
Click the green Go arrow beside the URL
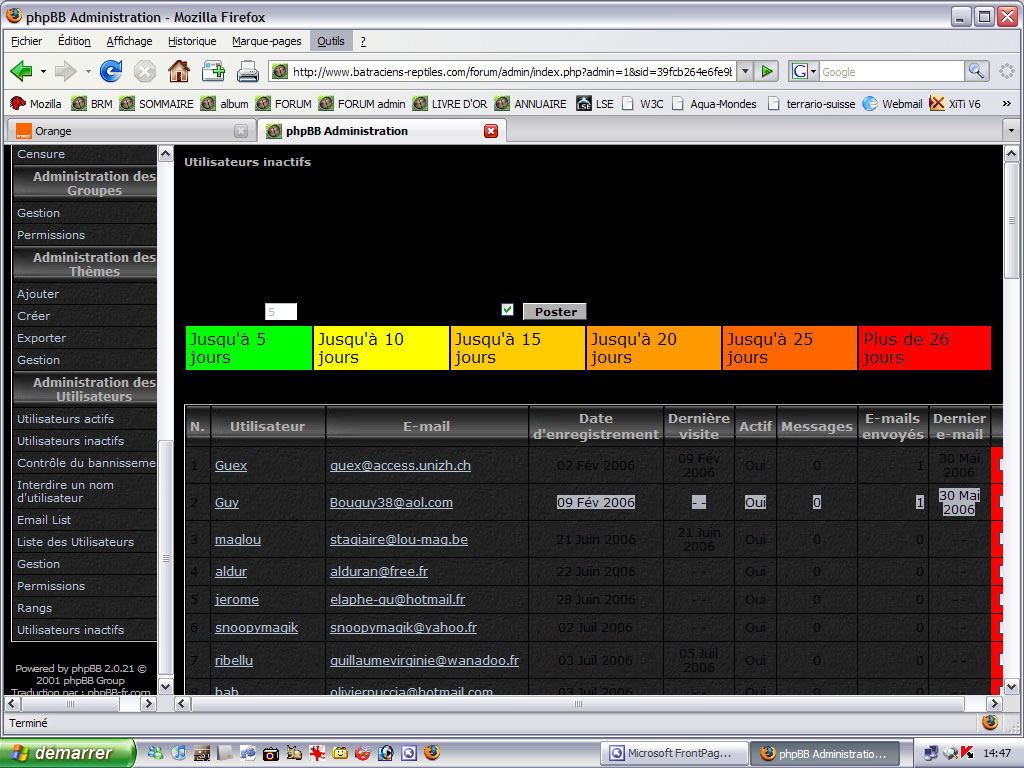click(767, 71)
